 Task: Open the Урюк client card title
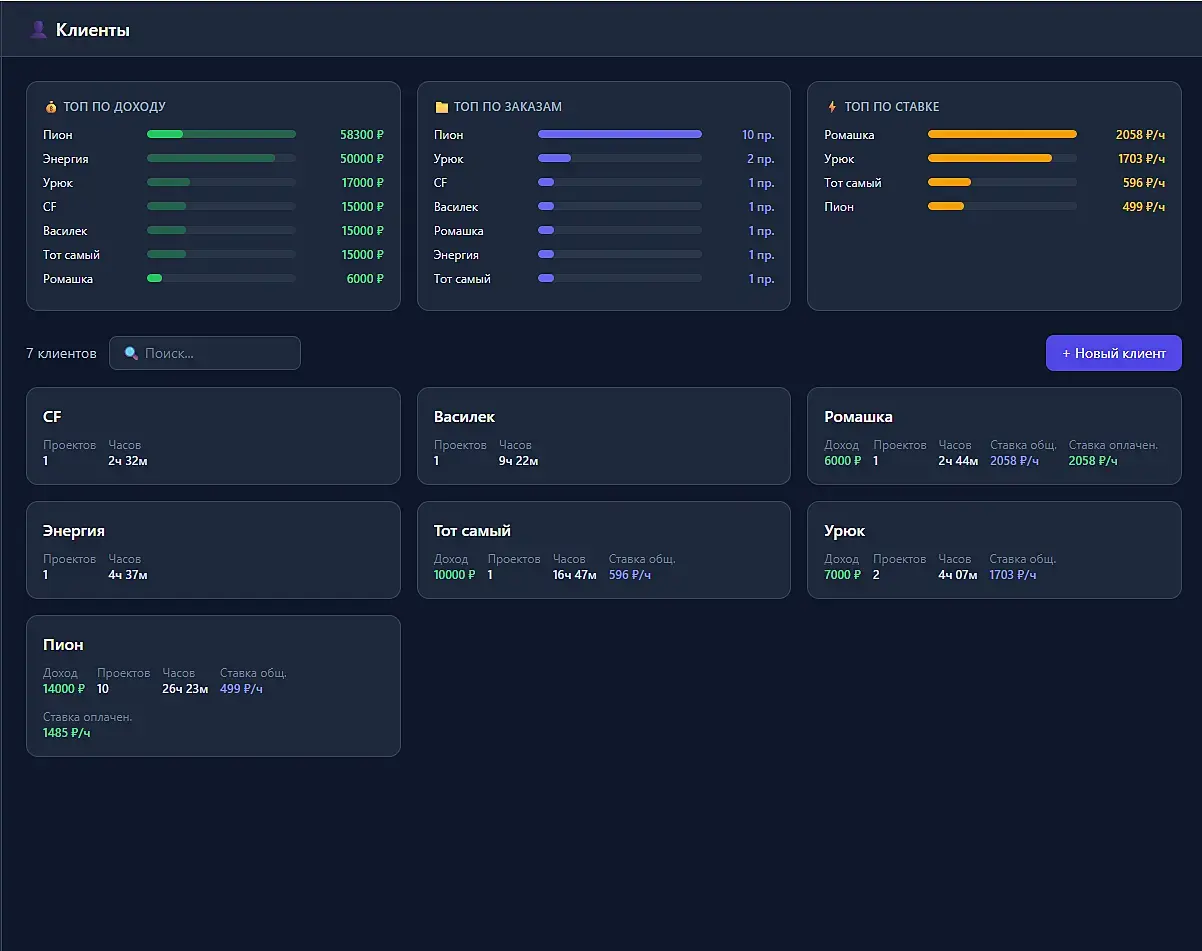845,531
